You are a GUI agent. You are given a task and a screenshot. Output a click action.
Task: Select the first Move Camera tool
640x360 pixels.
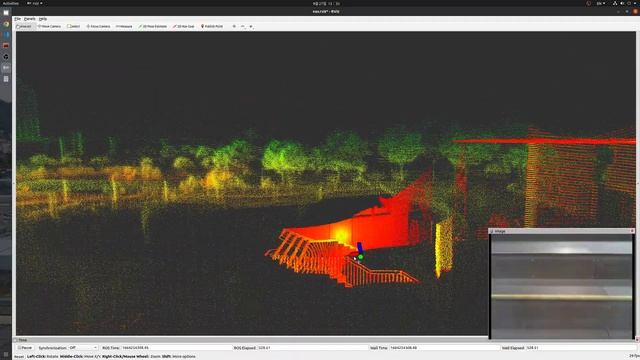tap(49, 27)
